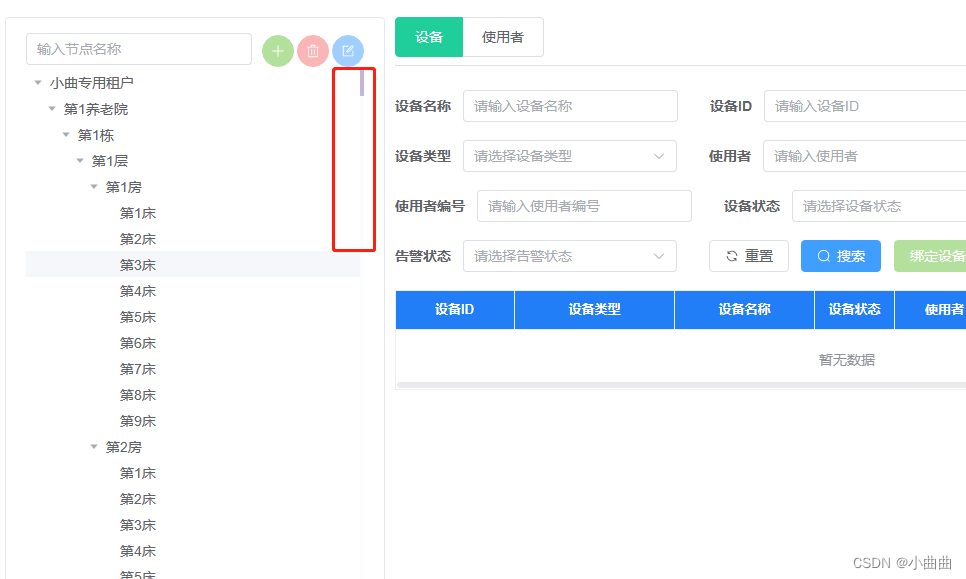Click the 重置 reset button
The image size is (966, 579).
749,256
